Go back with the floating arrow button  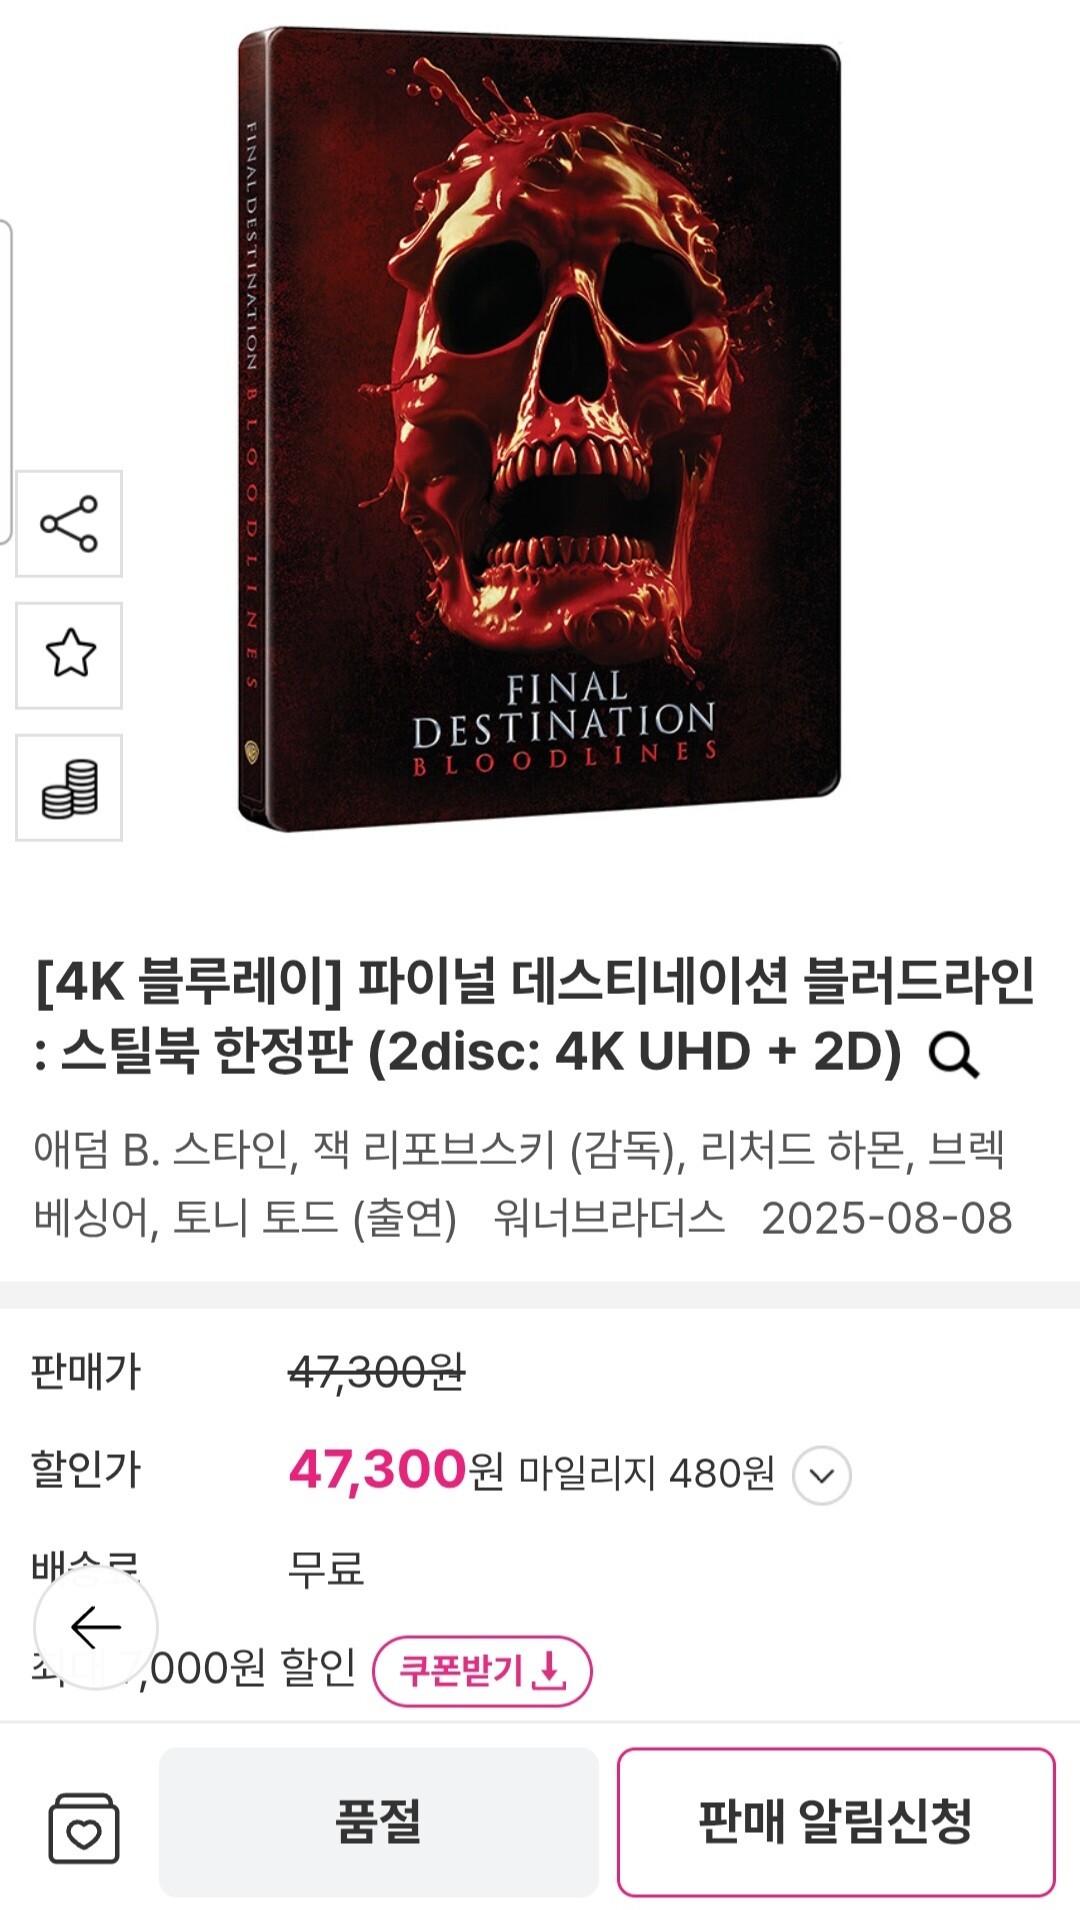[96, 1627]
